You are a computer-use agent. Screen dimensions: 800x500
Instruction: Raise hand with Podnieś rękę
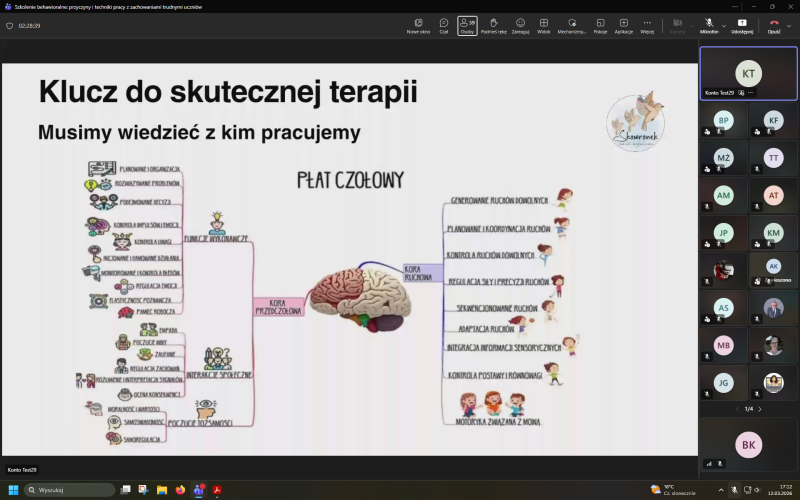[494, 25]
